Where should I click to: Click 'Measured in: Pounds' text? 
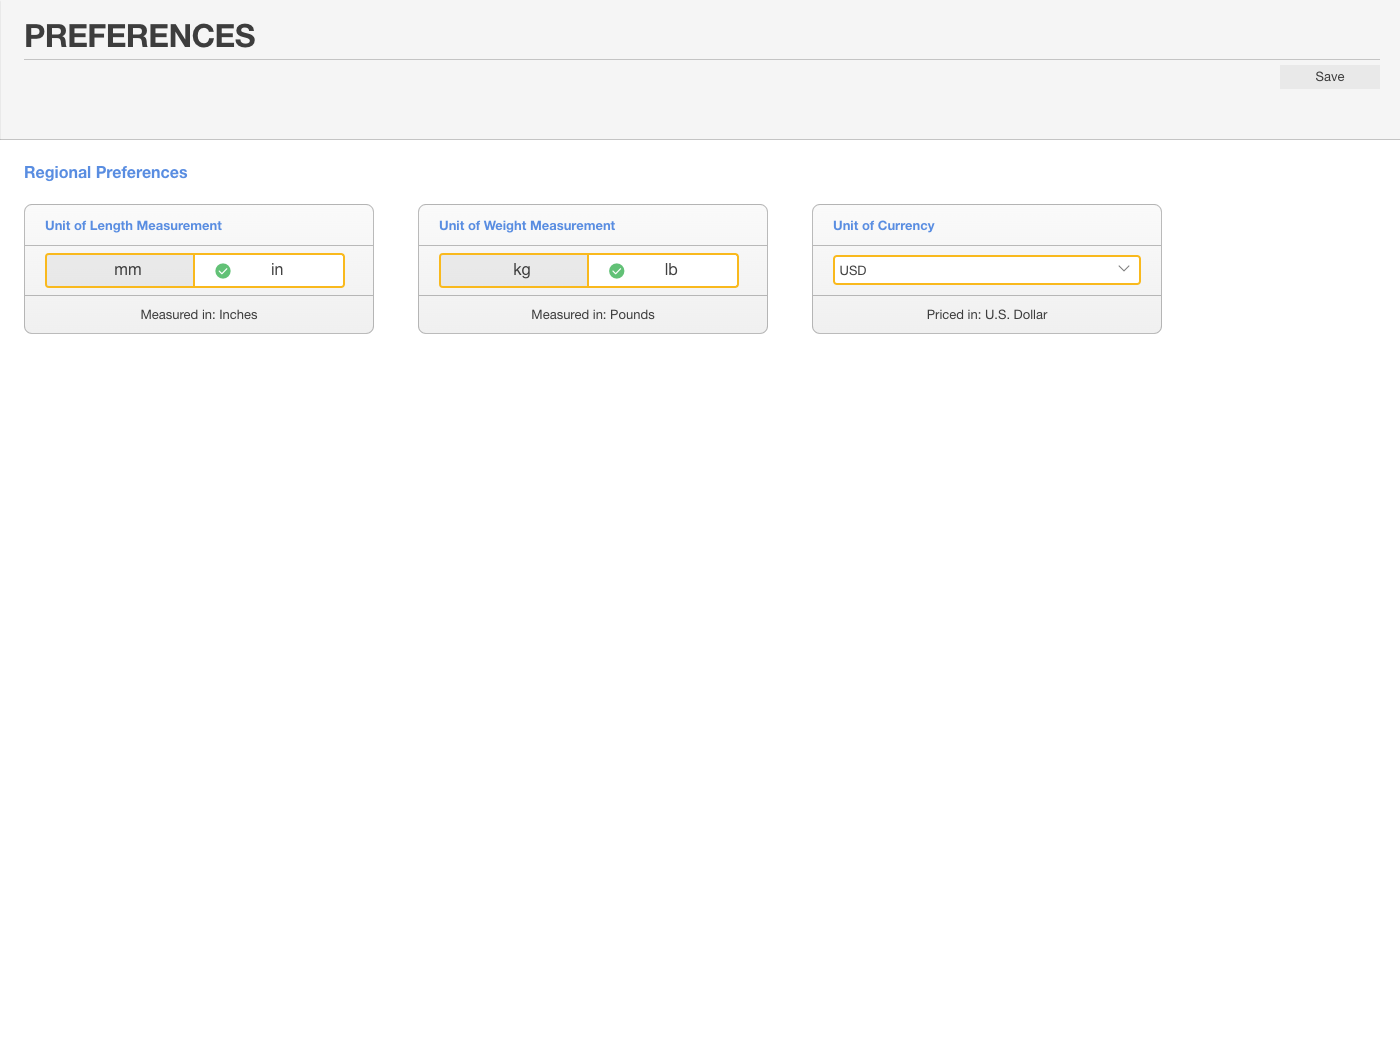pos(593,315)
